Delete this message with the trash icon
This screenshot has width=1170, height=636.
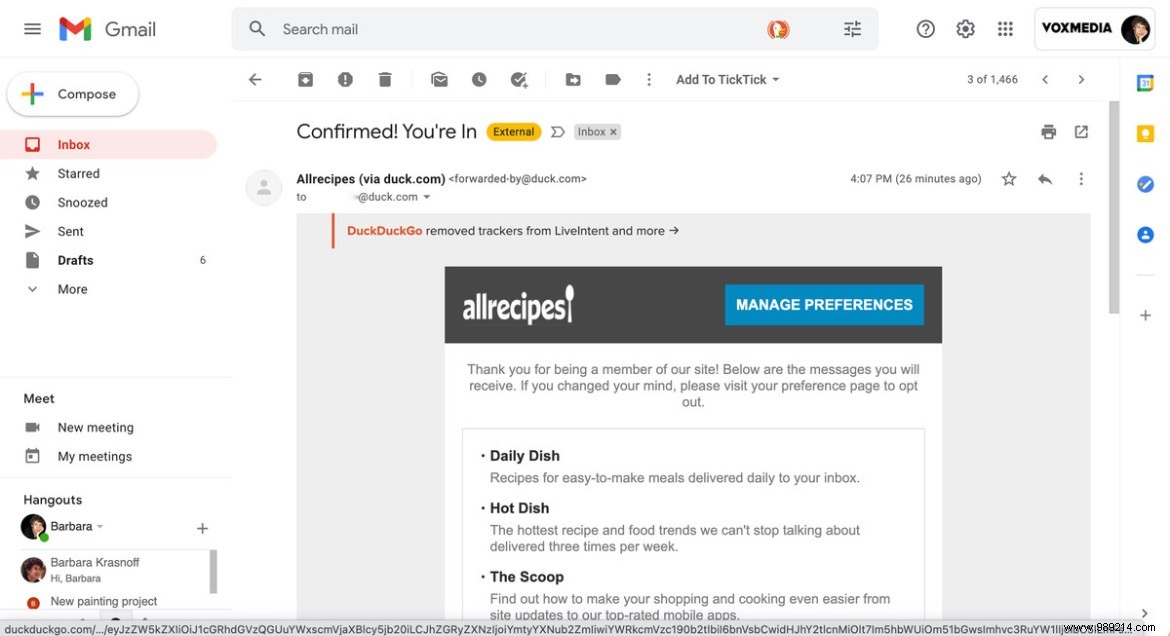tap(385, 79)
